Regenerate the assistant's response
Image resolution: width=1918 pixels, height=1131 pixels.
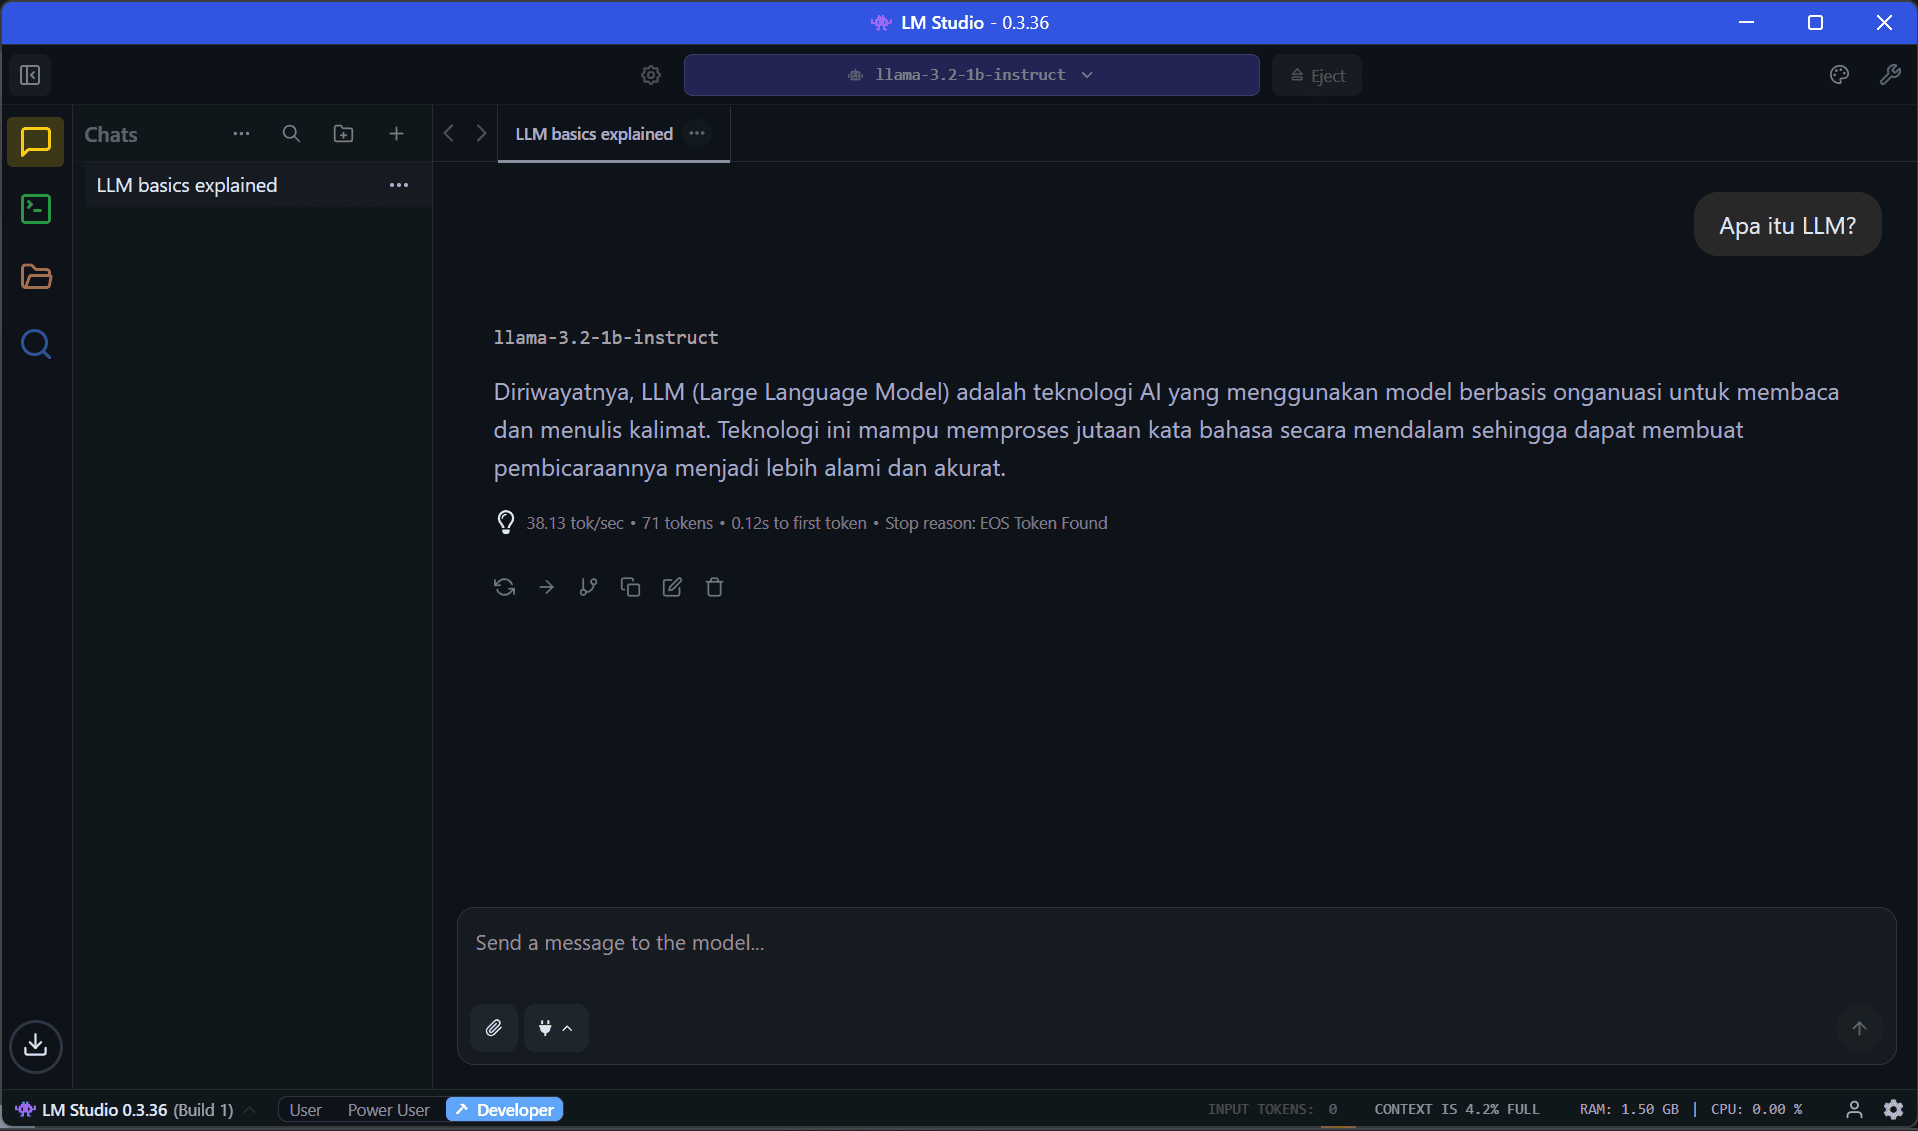[x=504, y=587]
